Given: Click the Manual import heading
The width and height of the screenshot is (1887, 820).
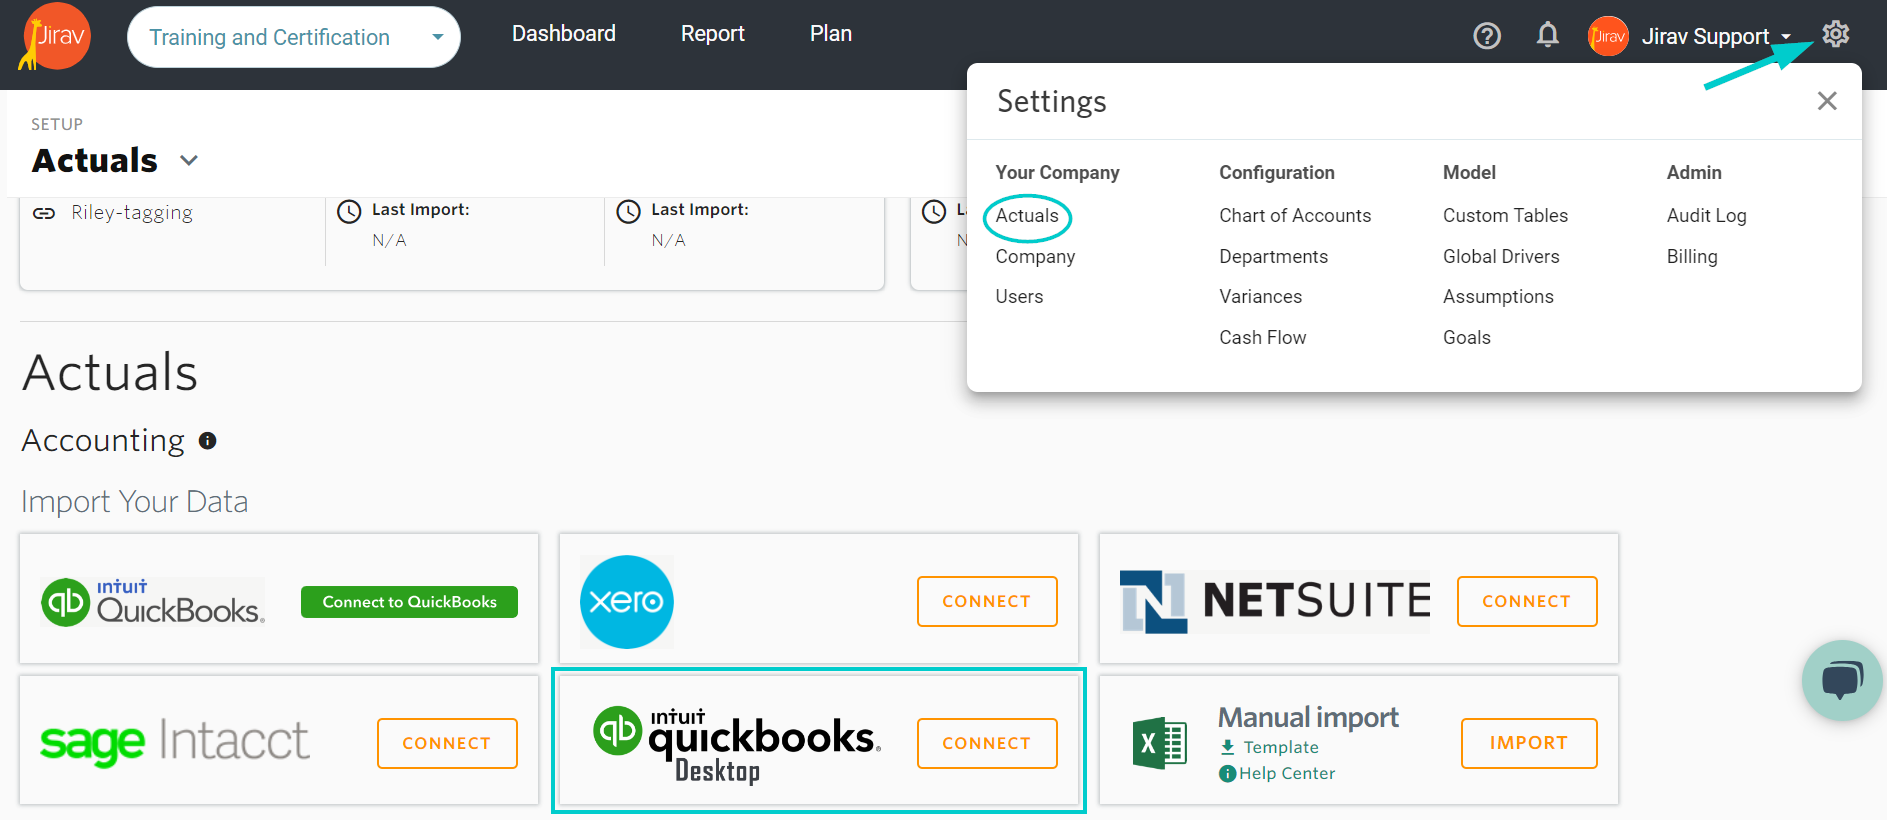Looking at the screenshot, I should pyautogui.click(x=1308, y=717).
